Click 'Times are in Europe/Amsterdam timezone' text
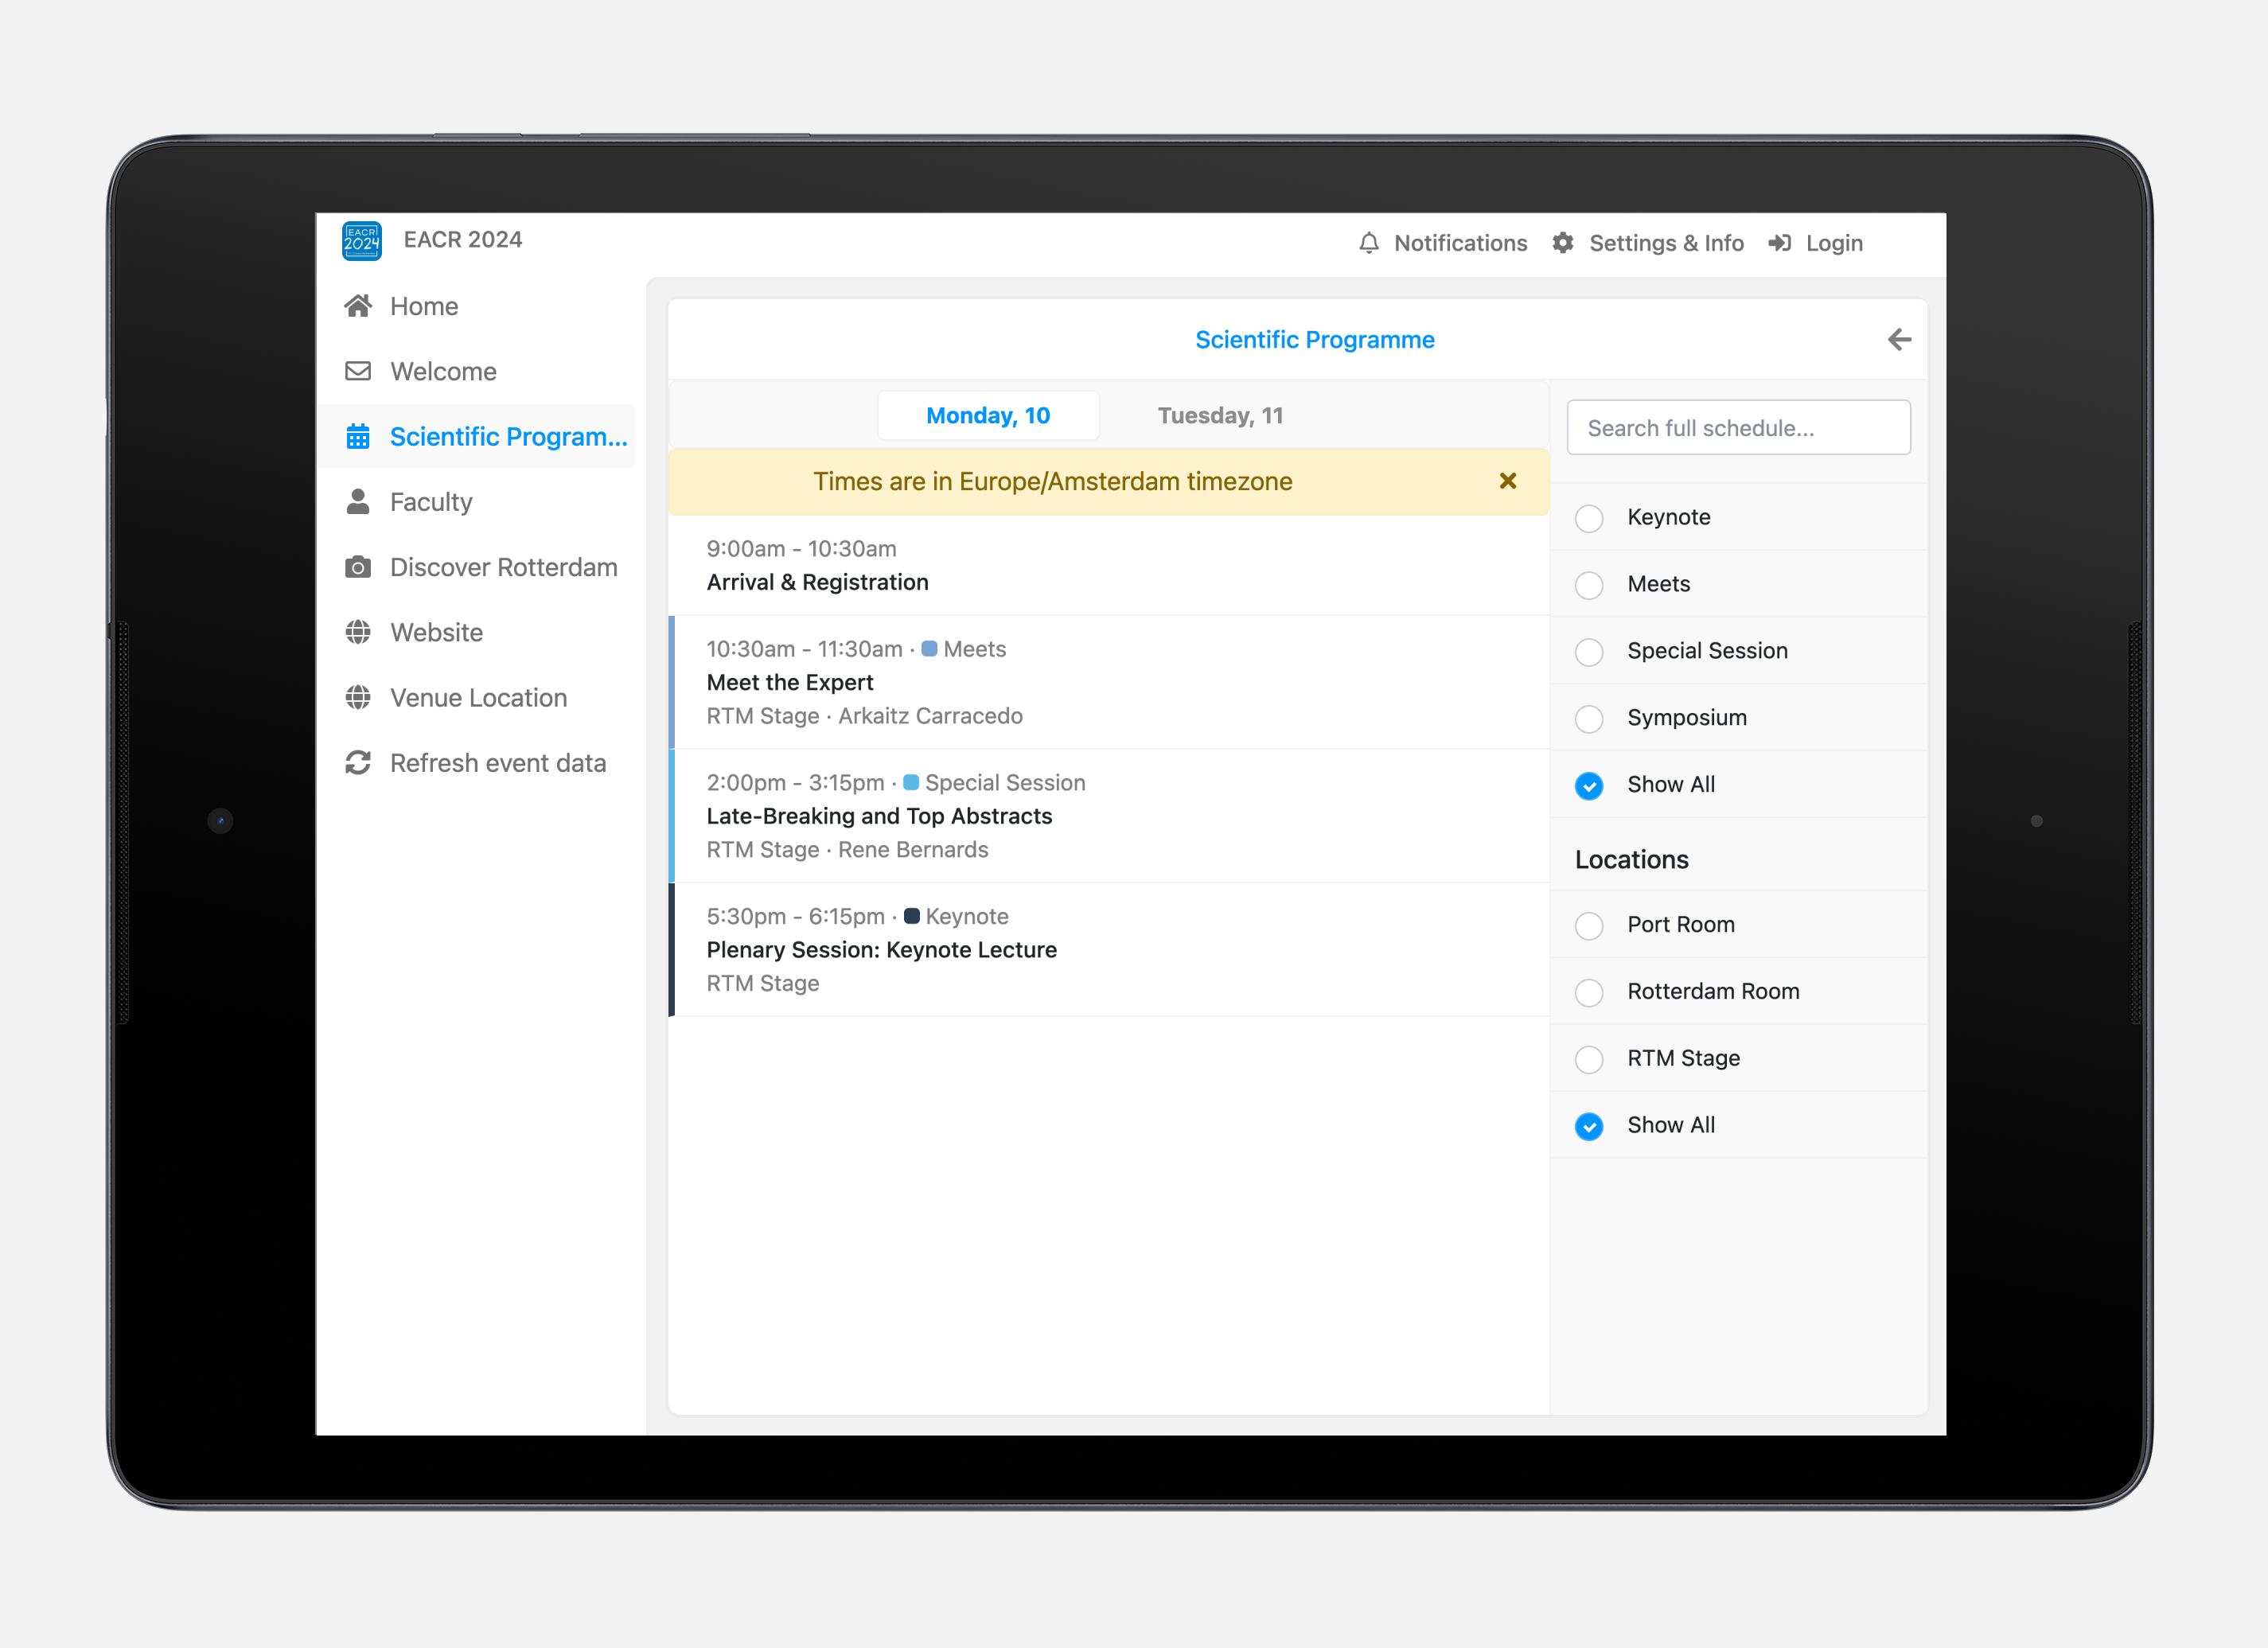Screen dimensions: 2268x1648 point(1053,482)
